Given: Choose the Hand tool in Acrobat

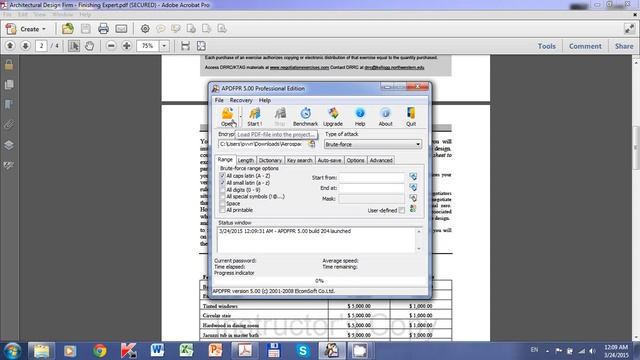Looking at the screenshot, I should pyautogui.click(x=89, y=46).
